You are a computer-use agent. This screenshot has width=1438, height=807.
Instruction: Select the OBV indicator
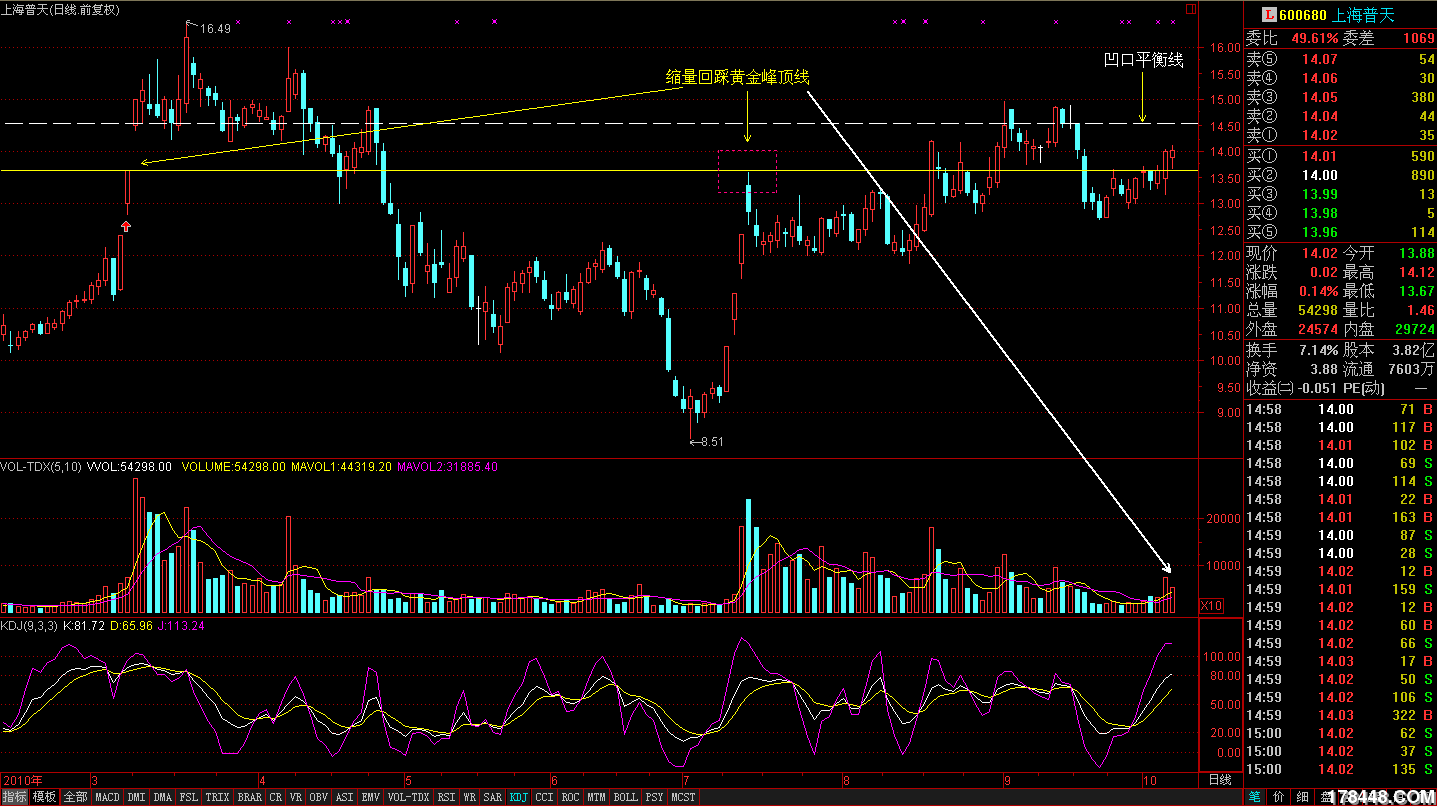[x=318, y=798]
